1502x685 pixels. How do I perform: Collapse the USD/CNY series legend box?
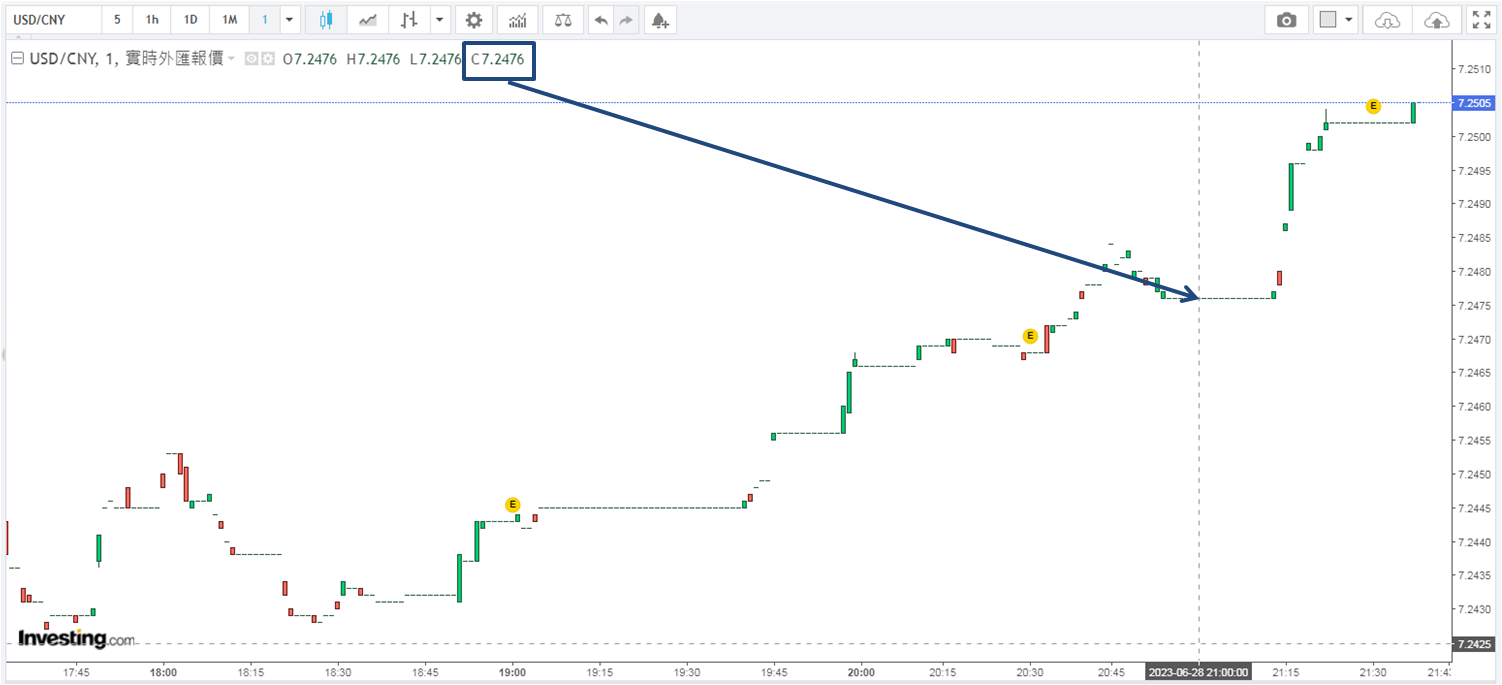pyautogui.click(x=16, y=59)
